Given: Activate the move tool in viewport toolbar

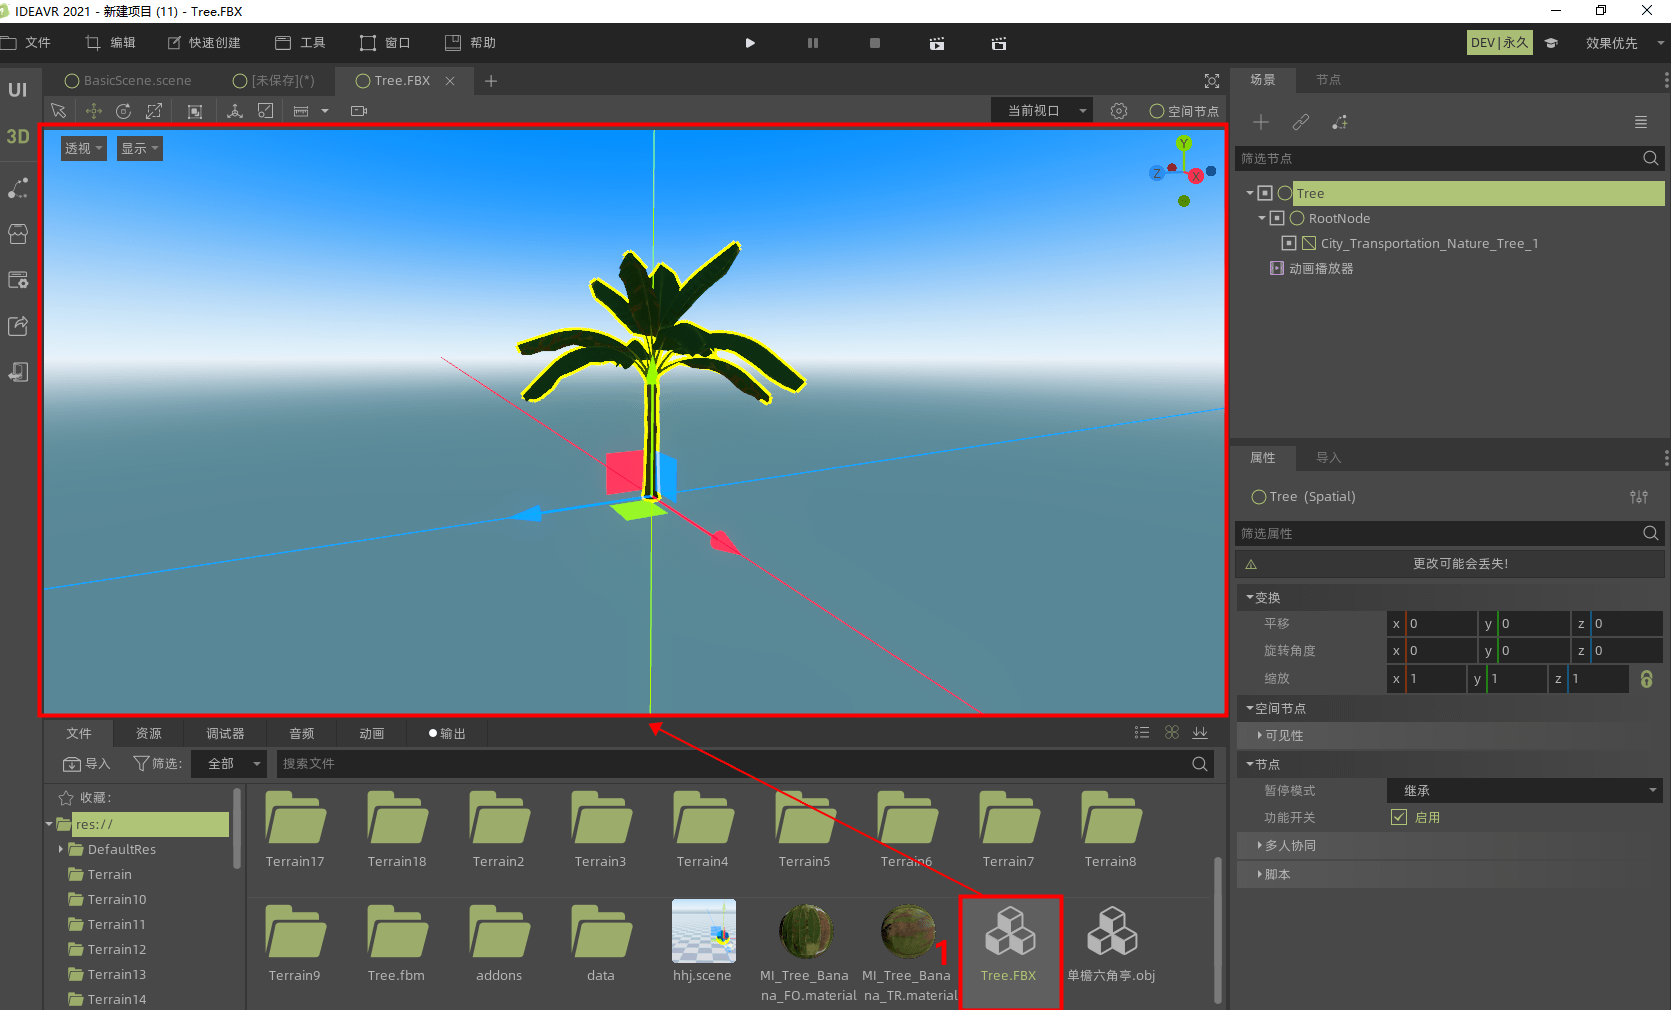Looking at the screenshot, I should coord(93,111).
